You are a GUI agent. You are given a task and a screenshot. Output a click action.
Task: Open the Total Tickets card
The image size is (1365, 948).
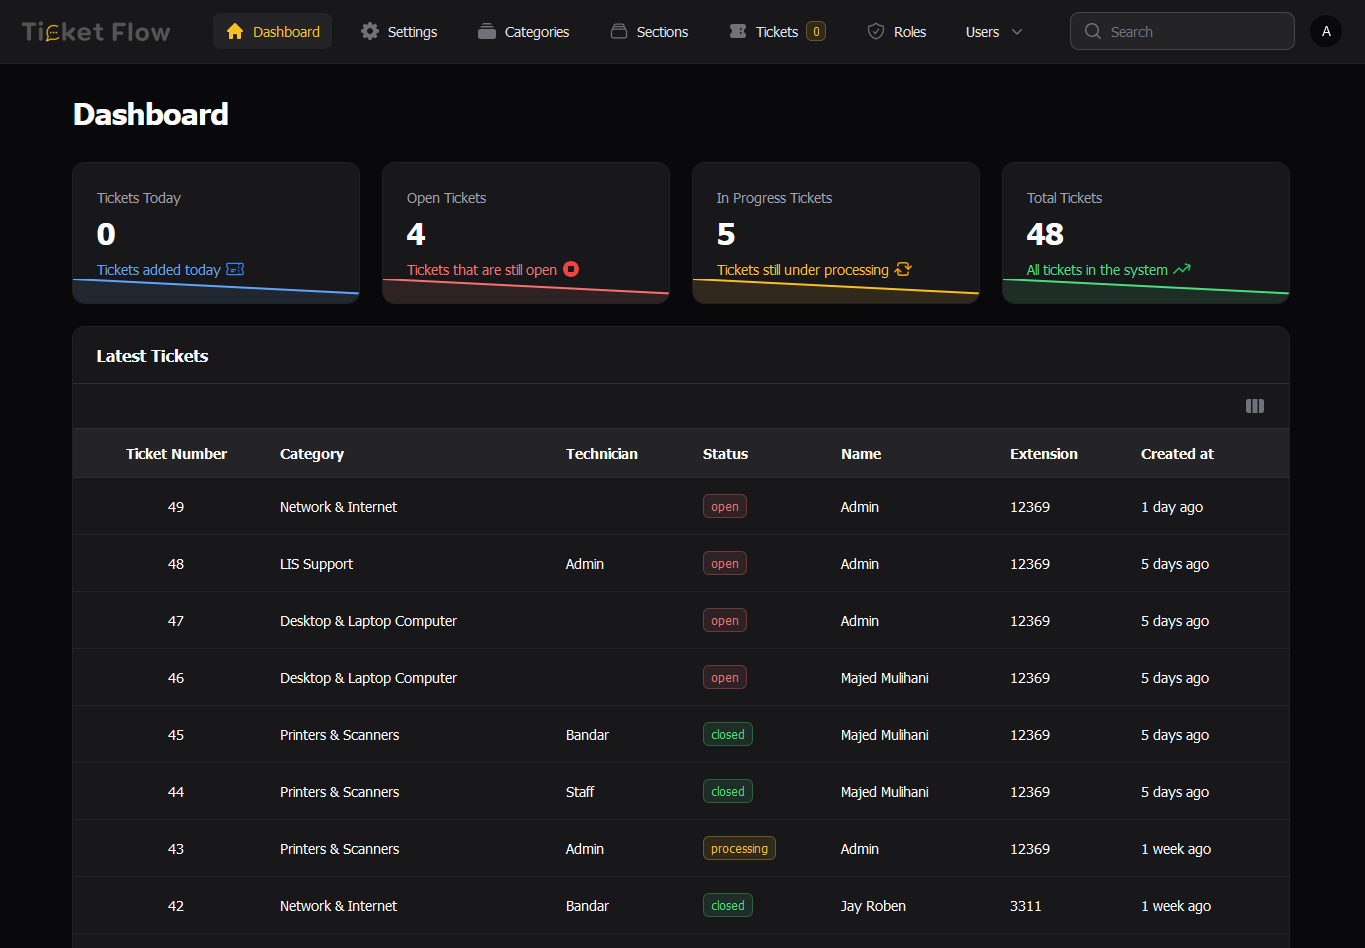coord(1146,233)
